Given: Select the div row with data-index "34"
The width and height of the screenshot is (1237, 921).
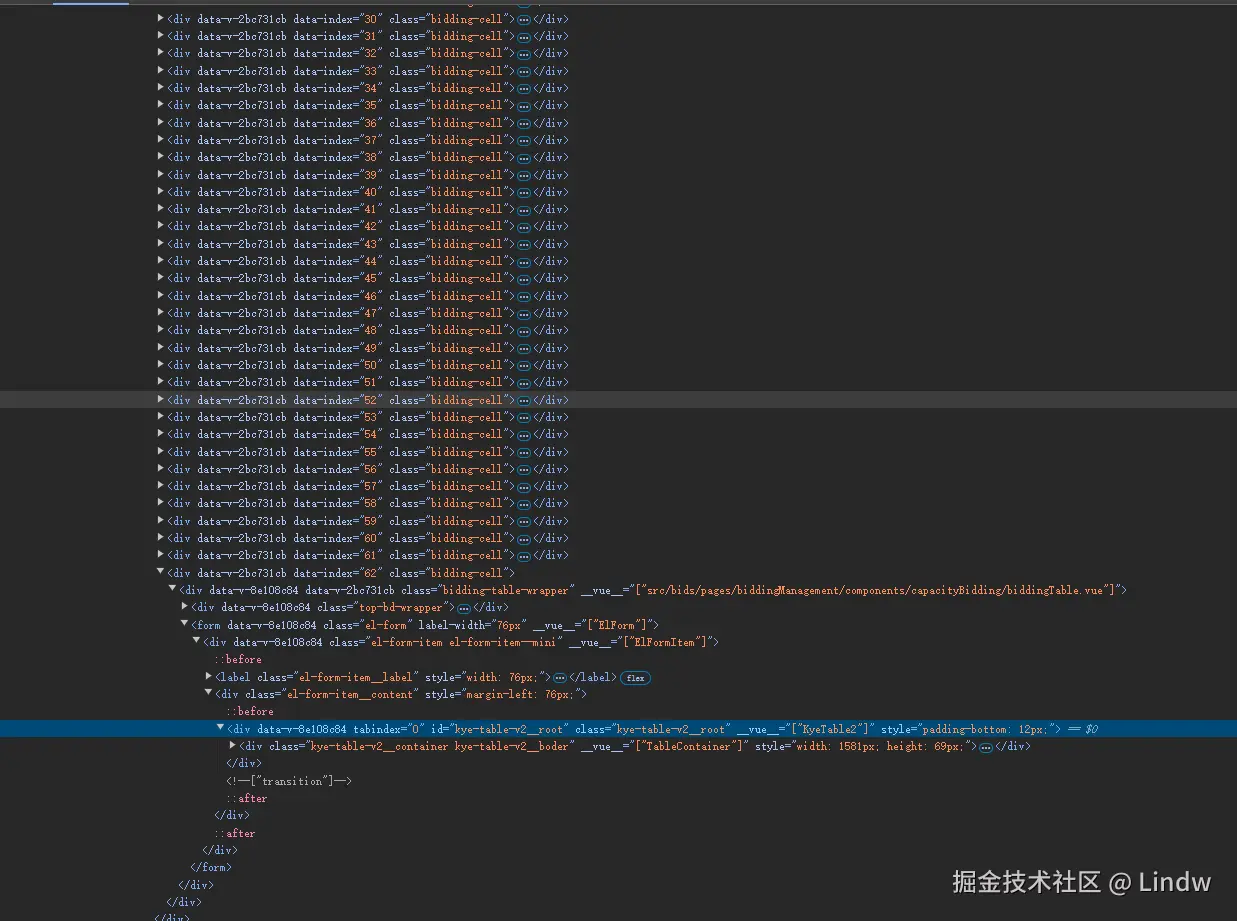Looking at the screenshot, I should [368, 88].
